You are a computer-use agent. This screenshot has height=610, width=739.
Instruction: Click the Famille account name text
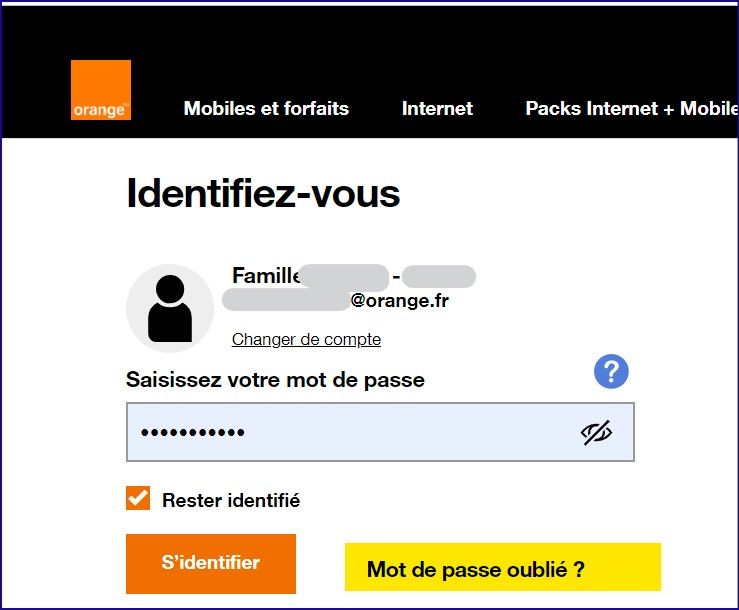click(266, 275)
